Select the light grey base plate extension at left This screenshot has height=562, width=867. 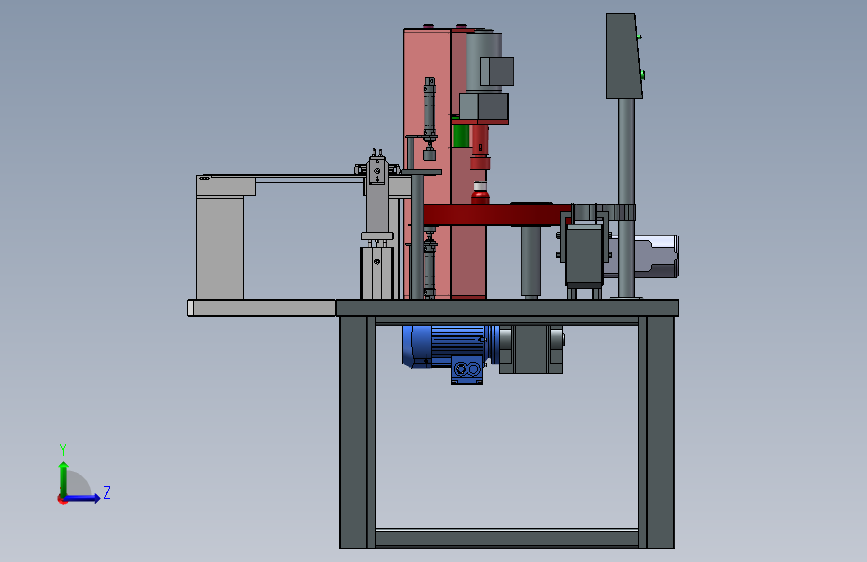(x=262, y=308)
